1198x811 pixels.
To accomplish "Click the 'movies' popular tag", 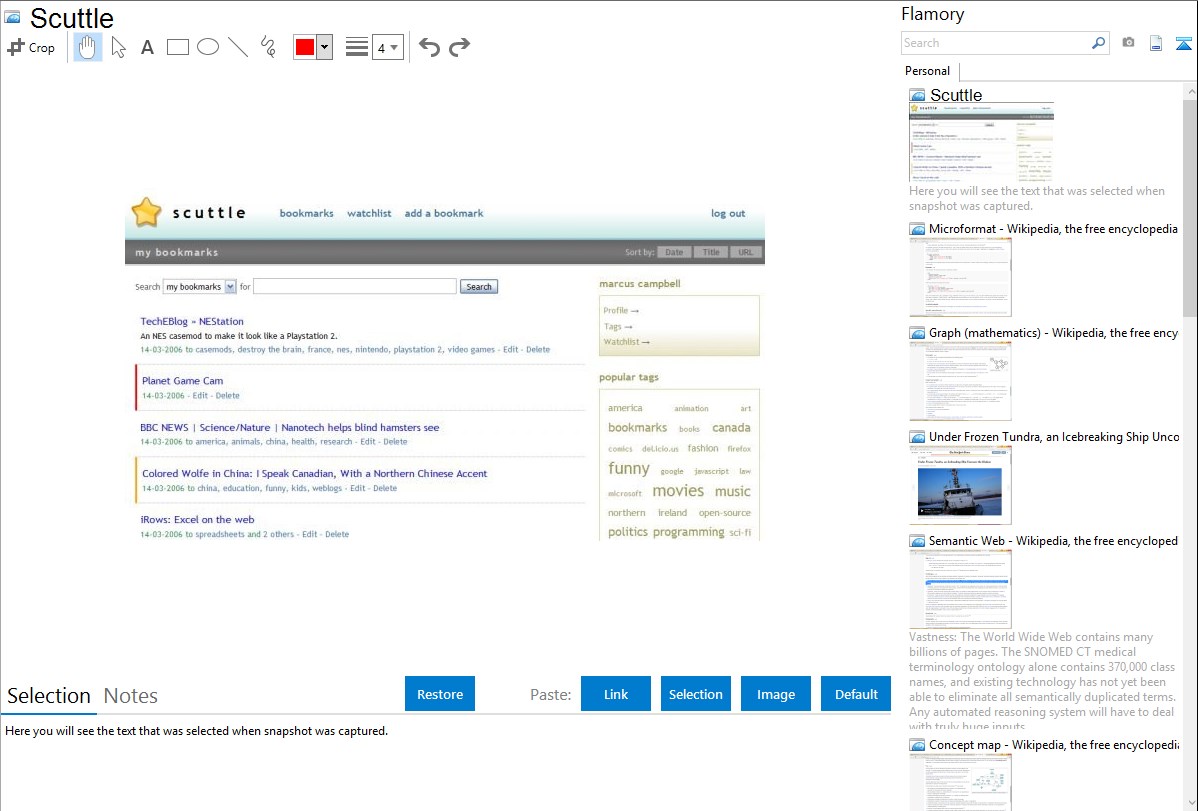I will pos(678,491).
